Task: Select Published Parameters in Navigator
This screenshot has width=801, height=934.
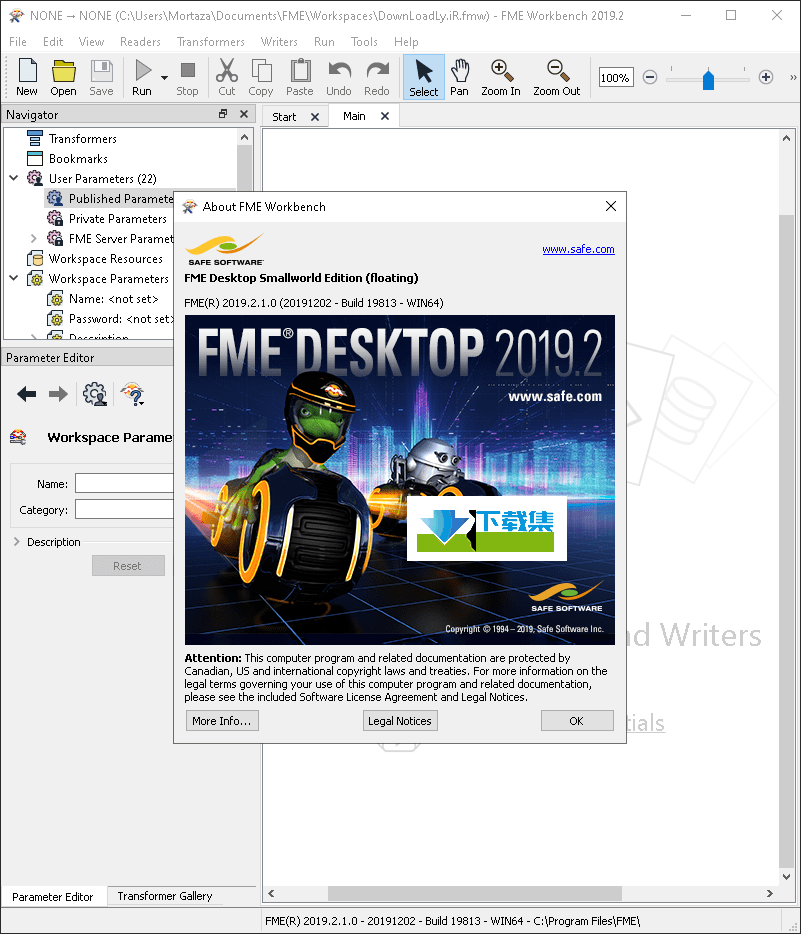Action: click(121, 198)
